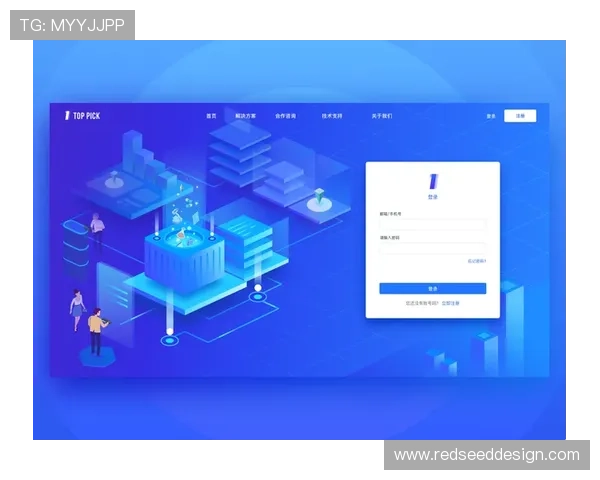600x480 pixels.
Task: Open 关于我们 in the navigation bar
Action: 381,116
